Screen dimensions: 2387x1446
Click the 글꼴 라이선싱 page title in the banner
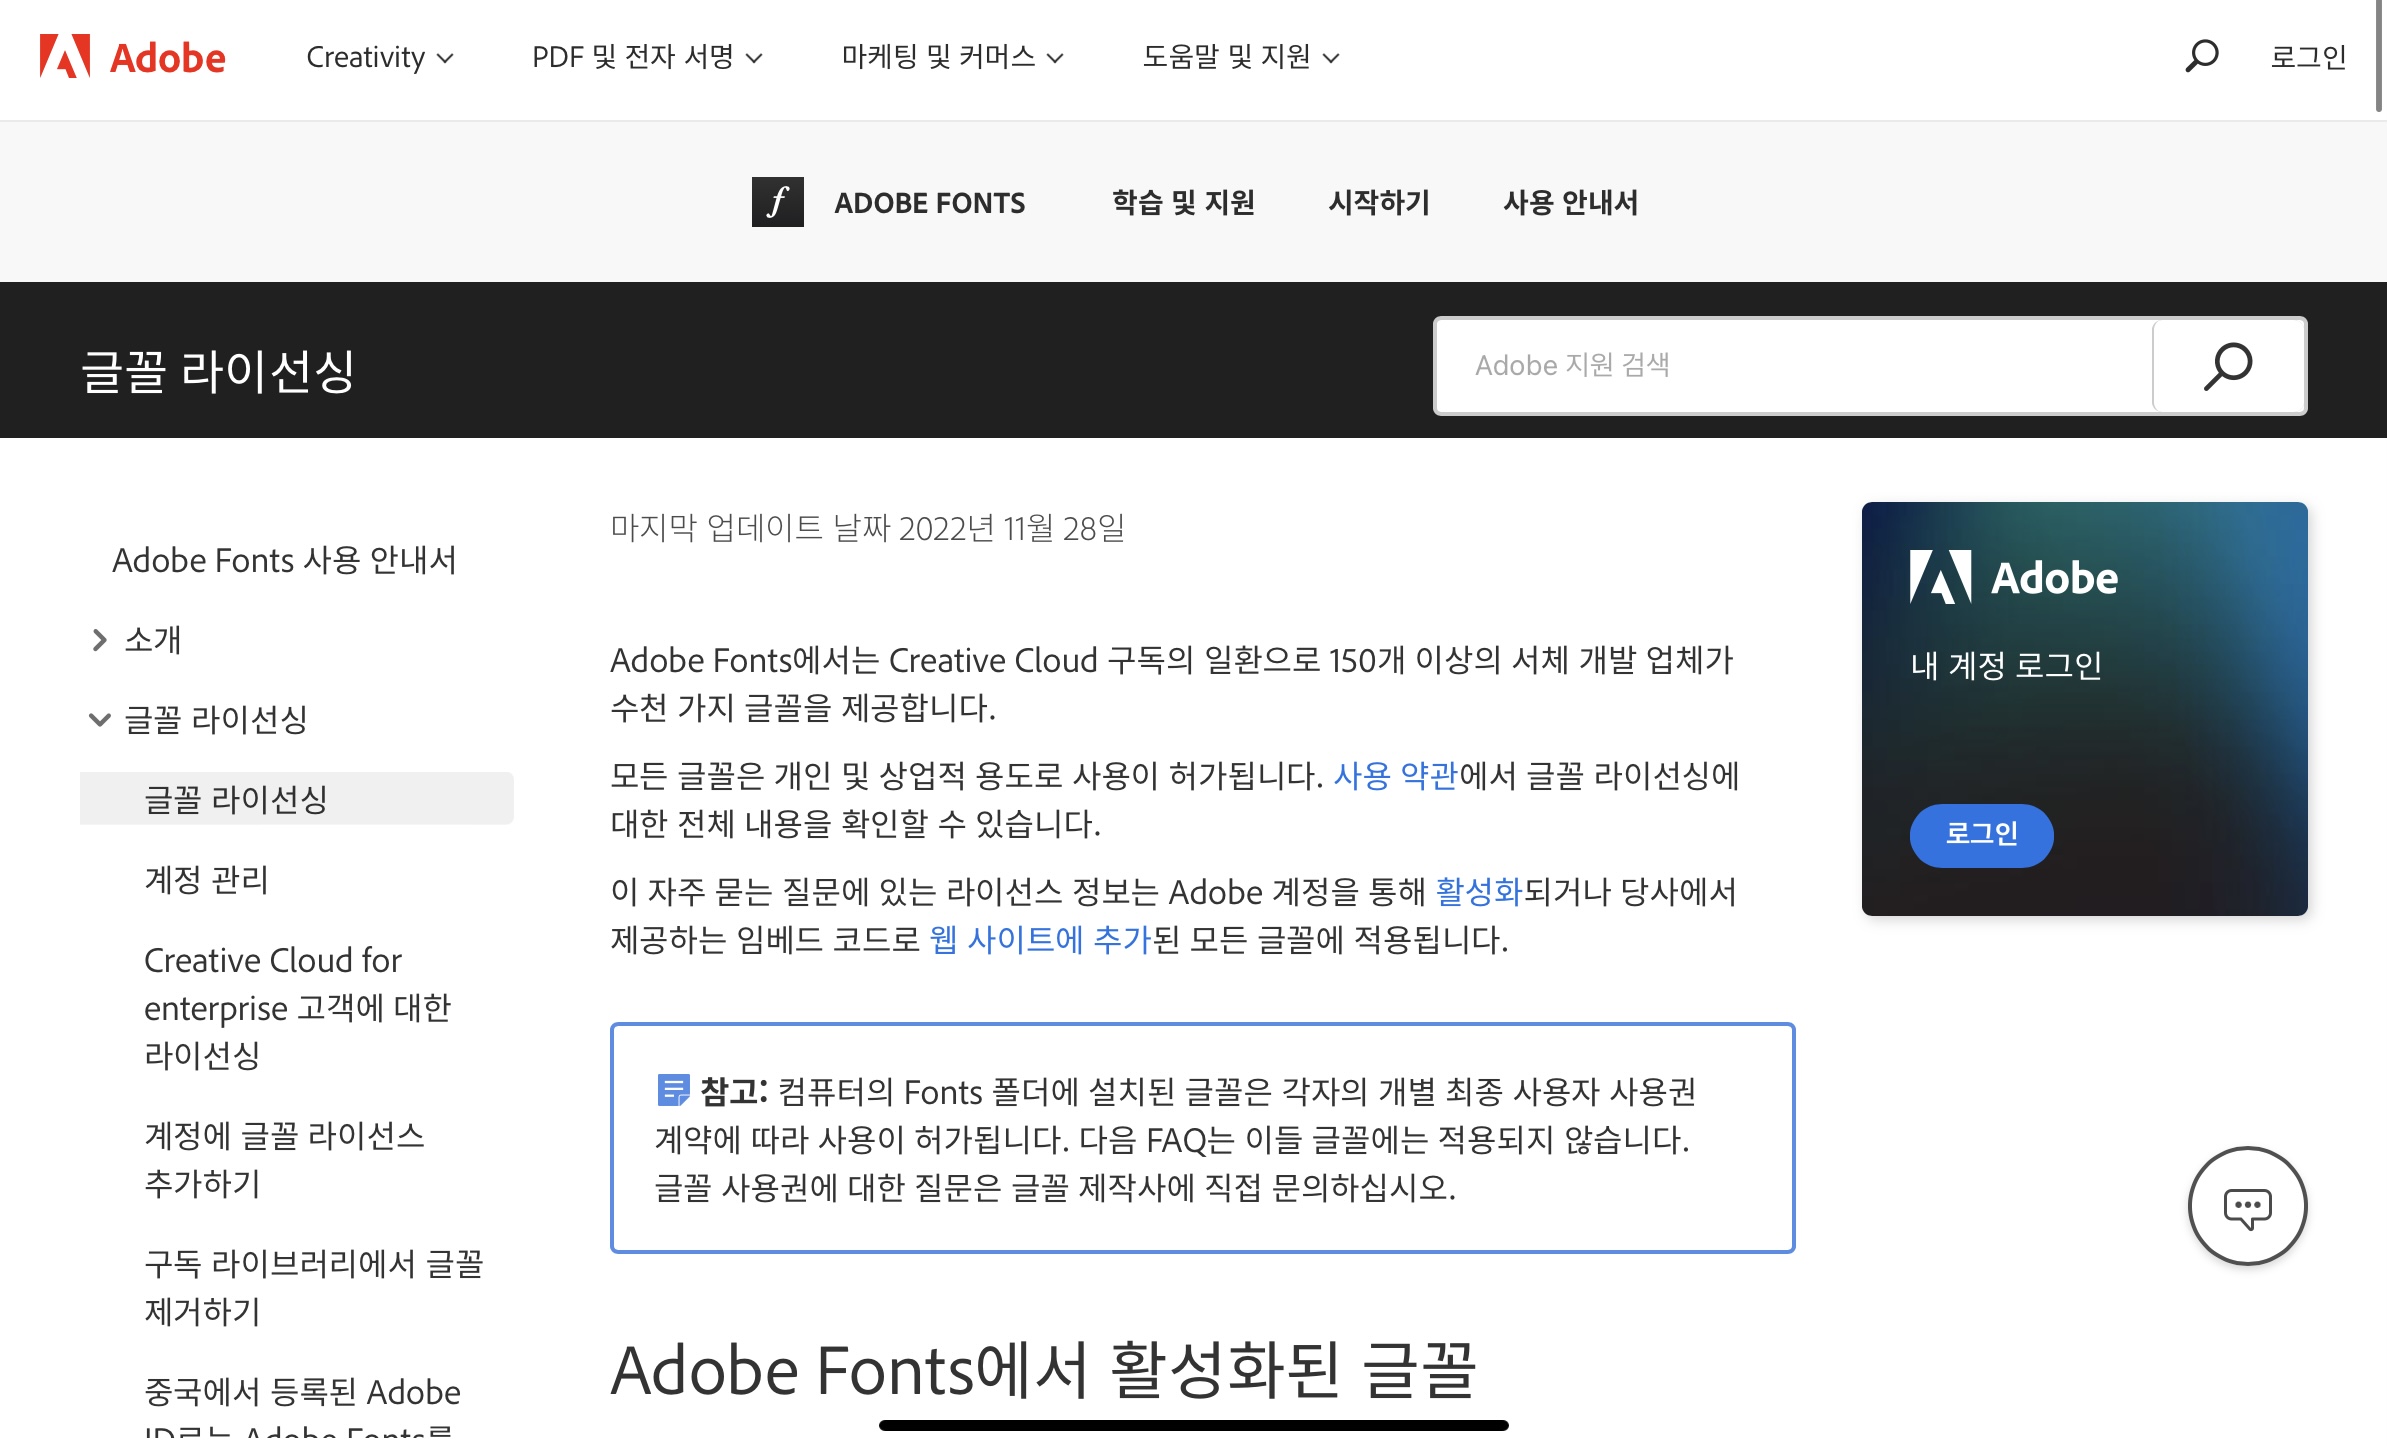coord(218,370)
